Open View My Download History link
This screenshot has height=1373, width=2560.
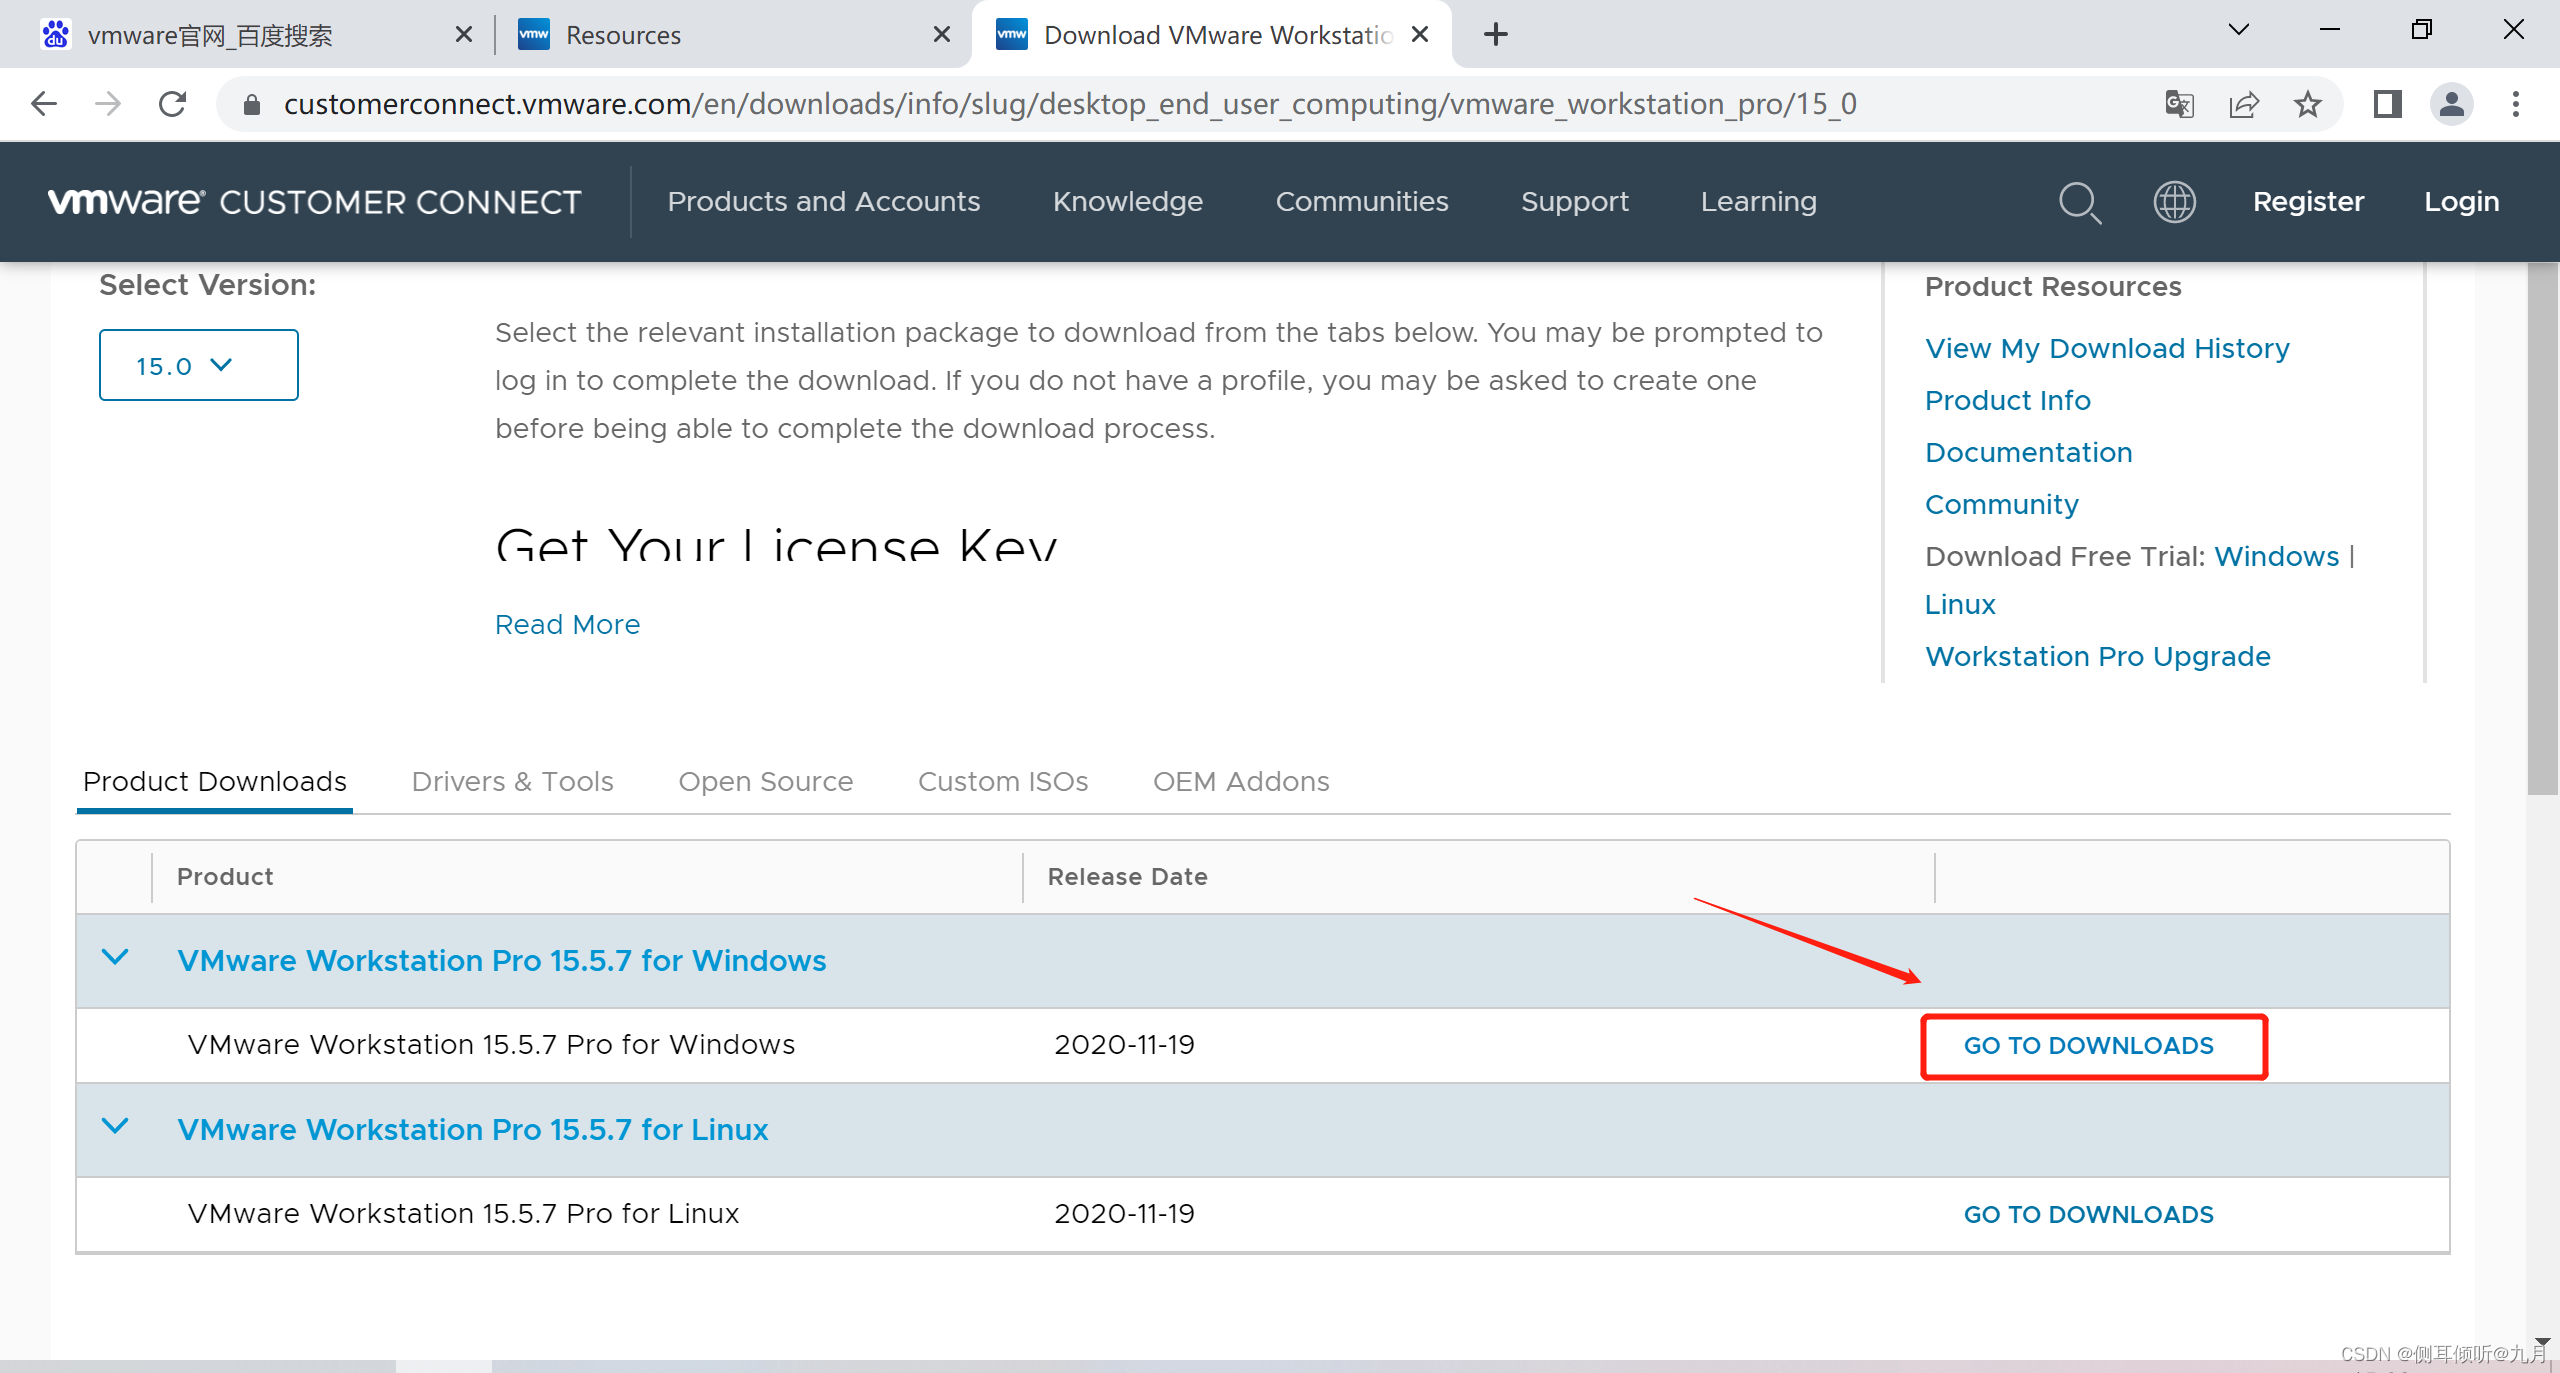pos(2106,348)
